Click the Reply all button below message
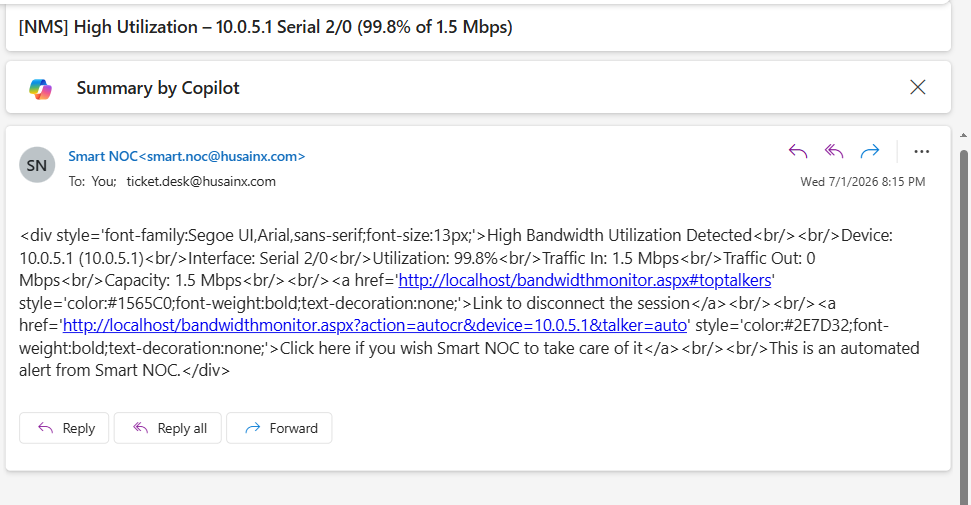This screenshot has height=505, width=971. [x=167, y=428]
